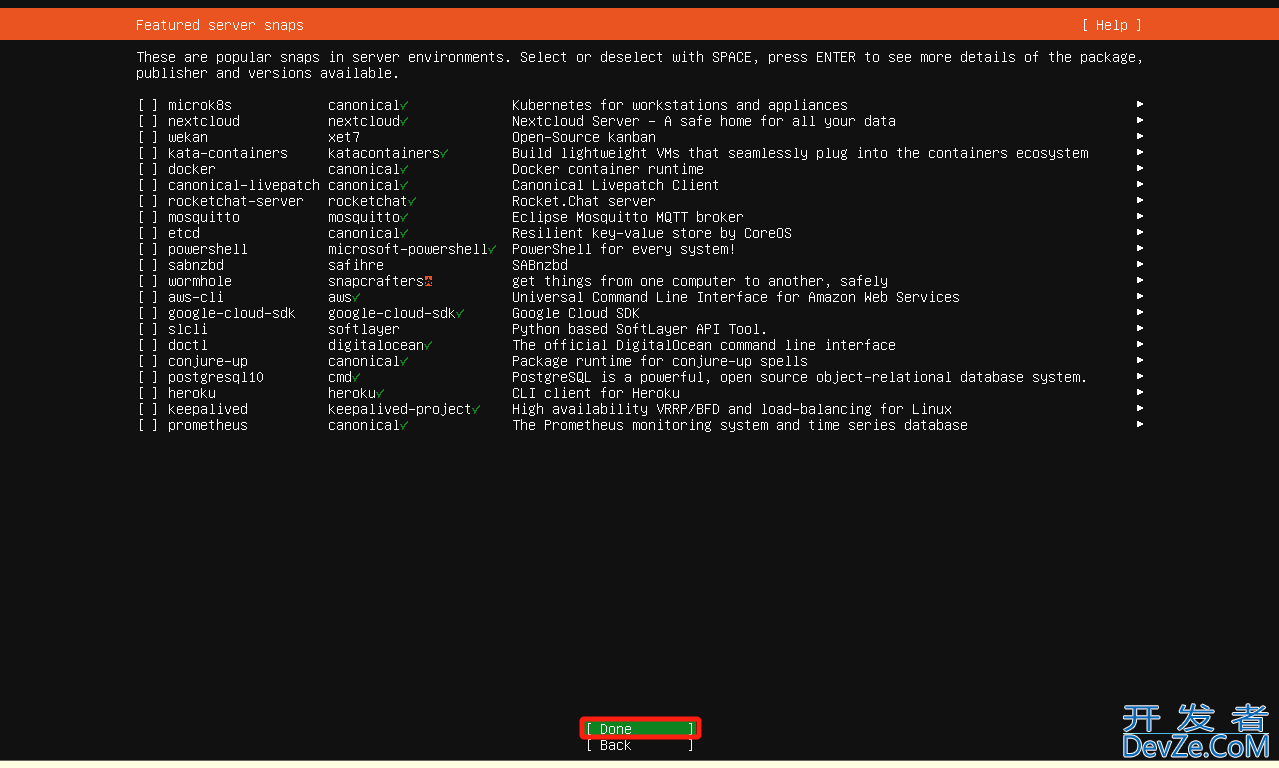
Task: Select the conjure-up snap name
Action: 208,361
